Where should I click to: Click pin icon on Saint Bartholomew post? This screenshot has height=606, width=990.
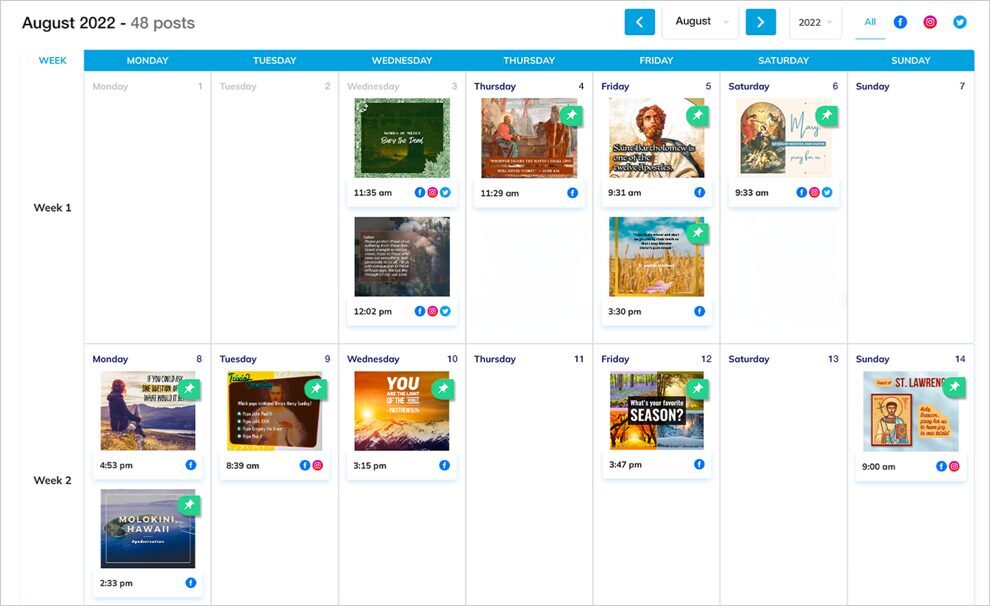click(697, 116)
